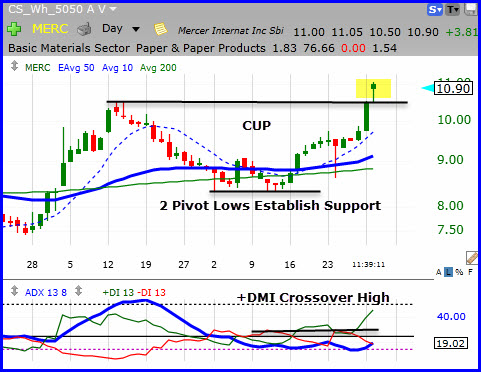This screenshot has height=372, width=481.
Task: Click the arrows icon after ADX 13 8
Action: click(x=78, y=291)
